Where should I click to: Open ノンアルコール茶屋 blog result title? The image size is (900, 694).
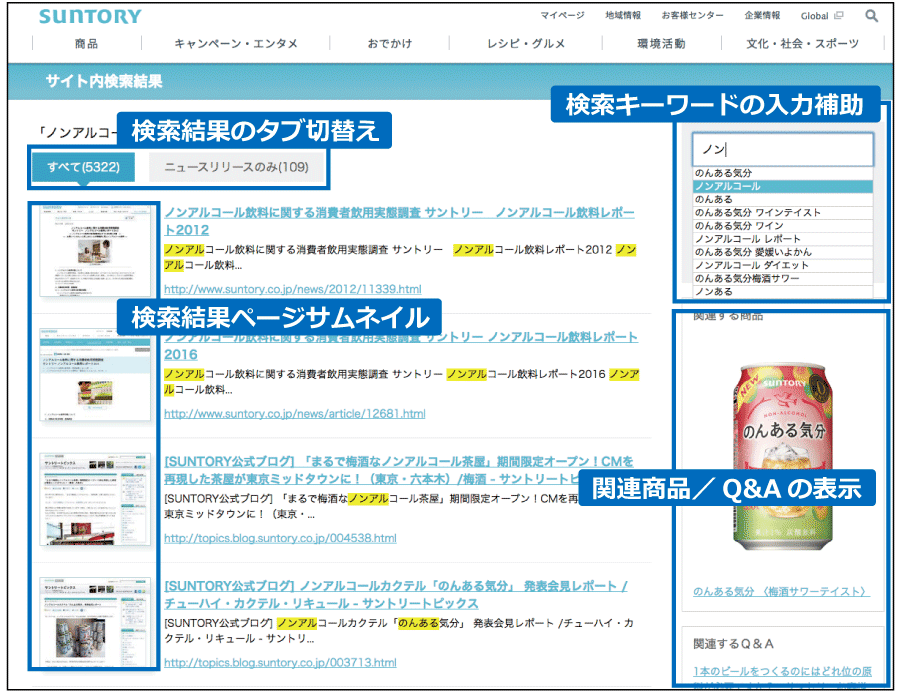(x=399, y=470)
